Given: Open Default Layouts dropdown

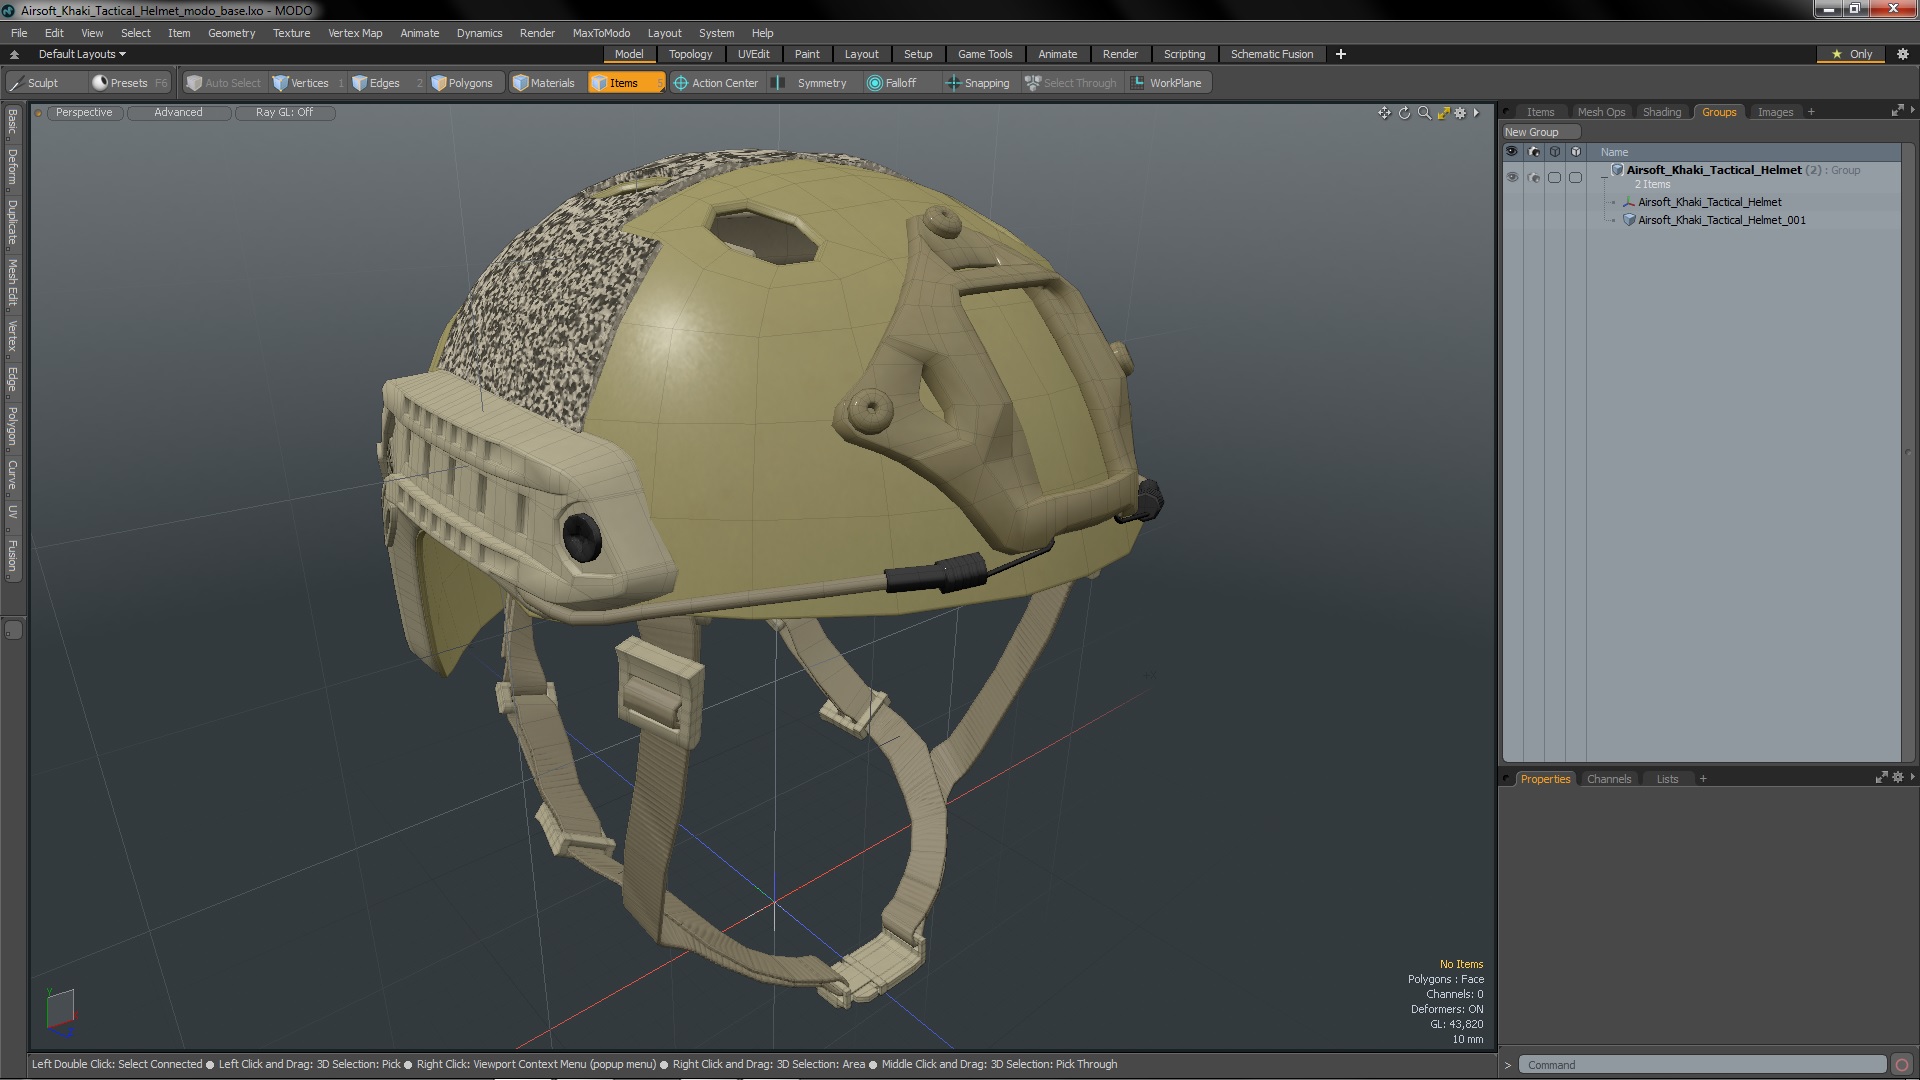Looking at the screenshot, I should pos(82,54).
